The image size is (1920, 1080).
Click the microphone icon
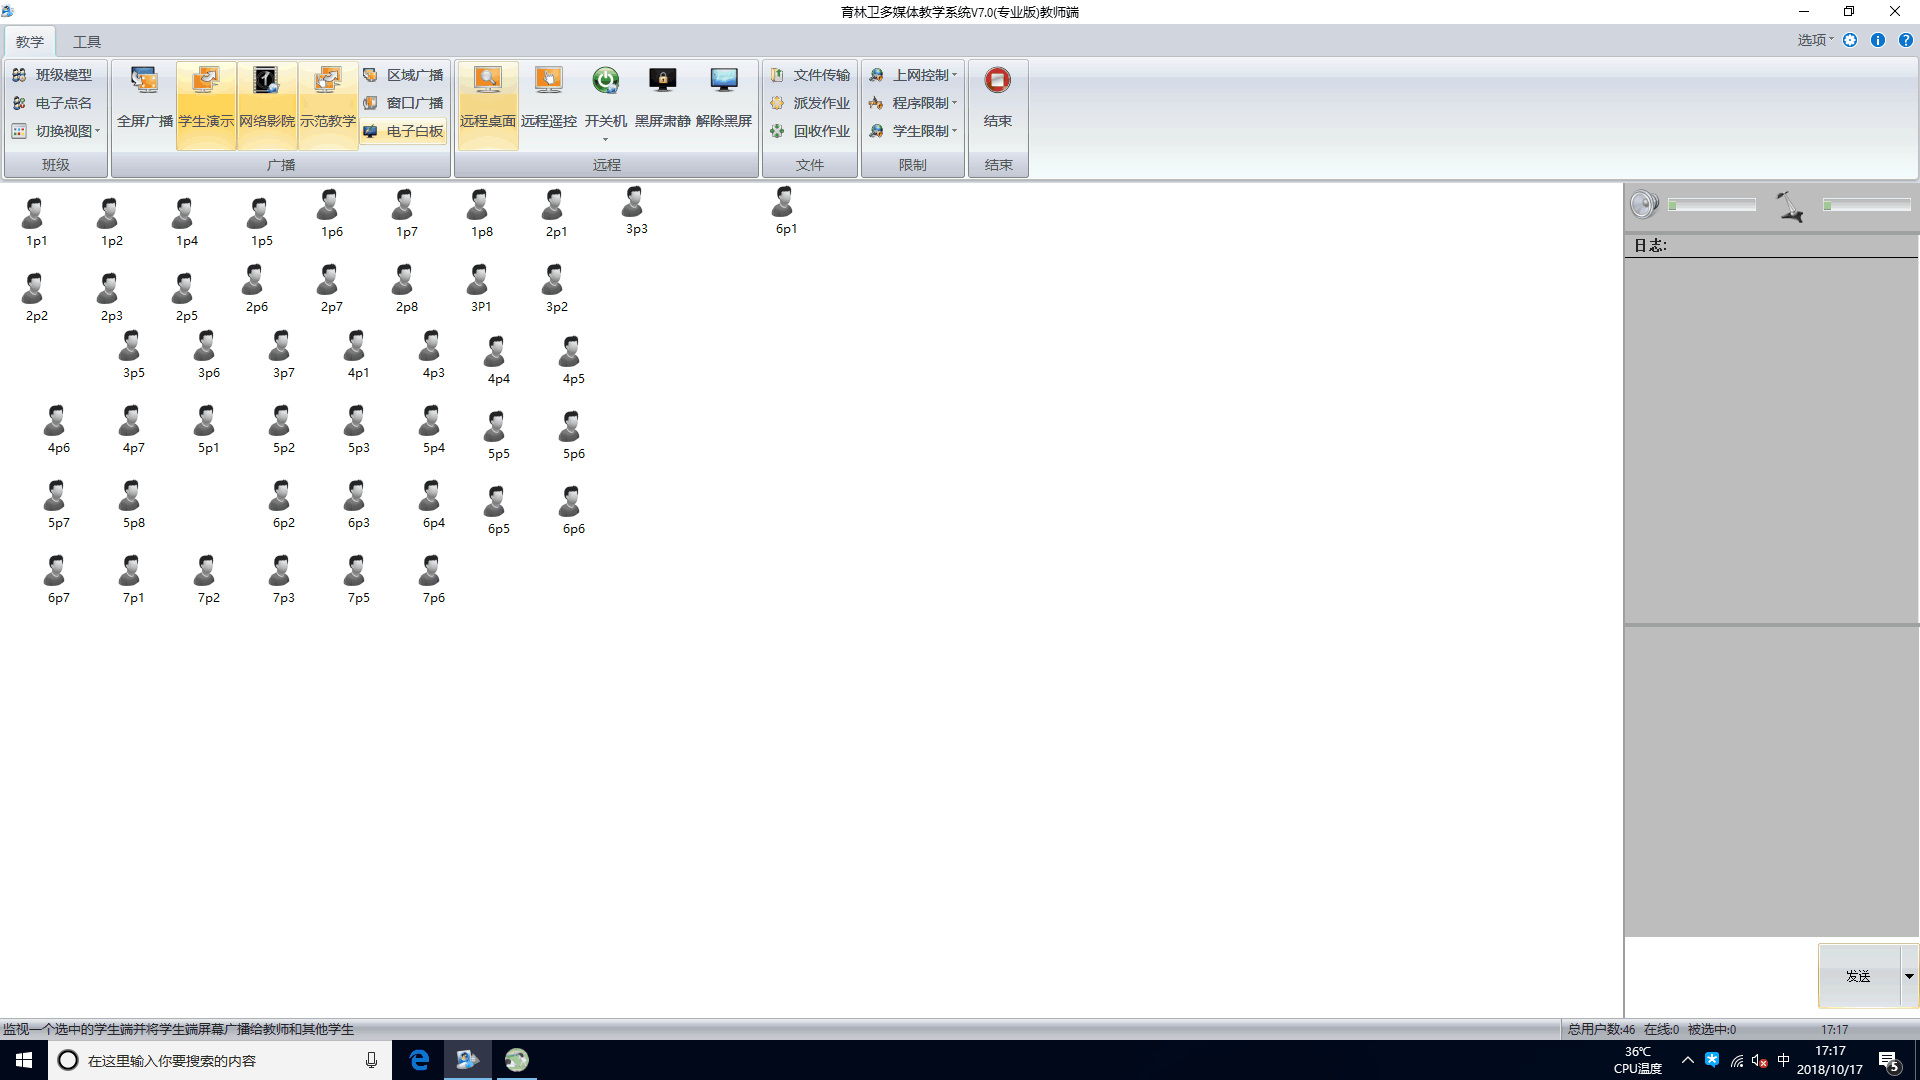pos(1789,207)
